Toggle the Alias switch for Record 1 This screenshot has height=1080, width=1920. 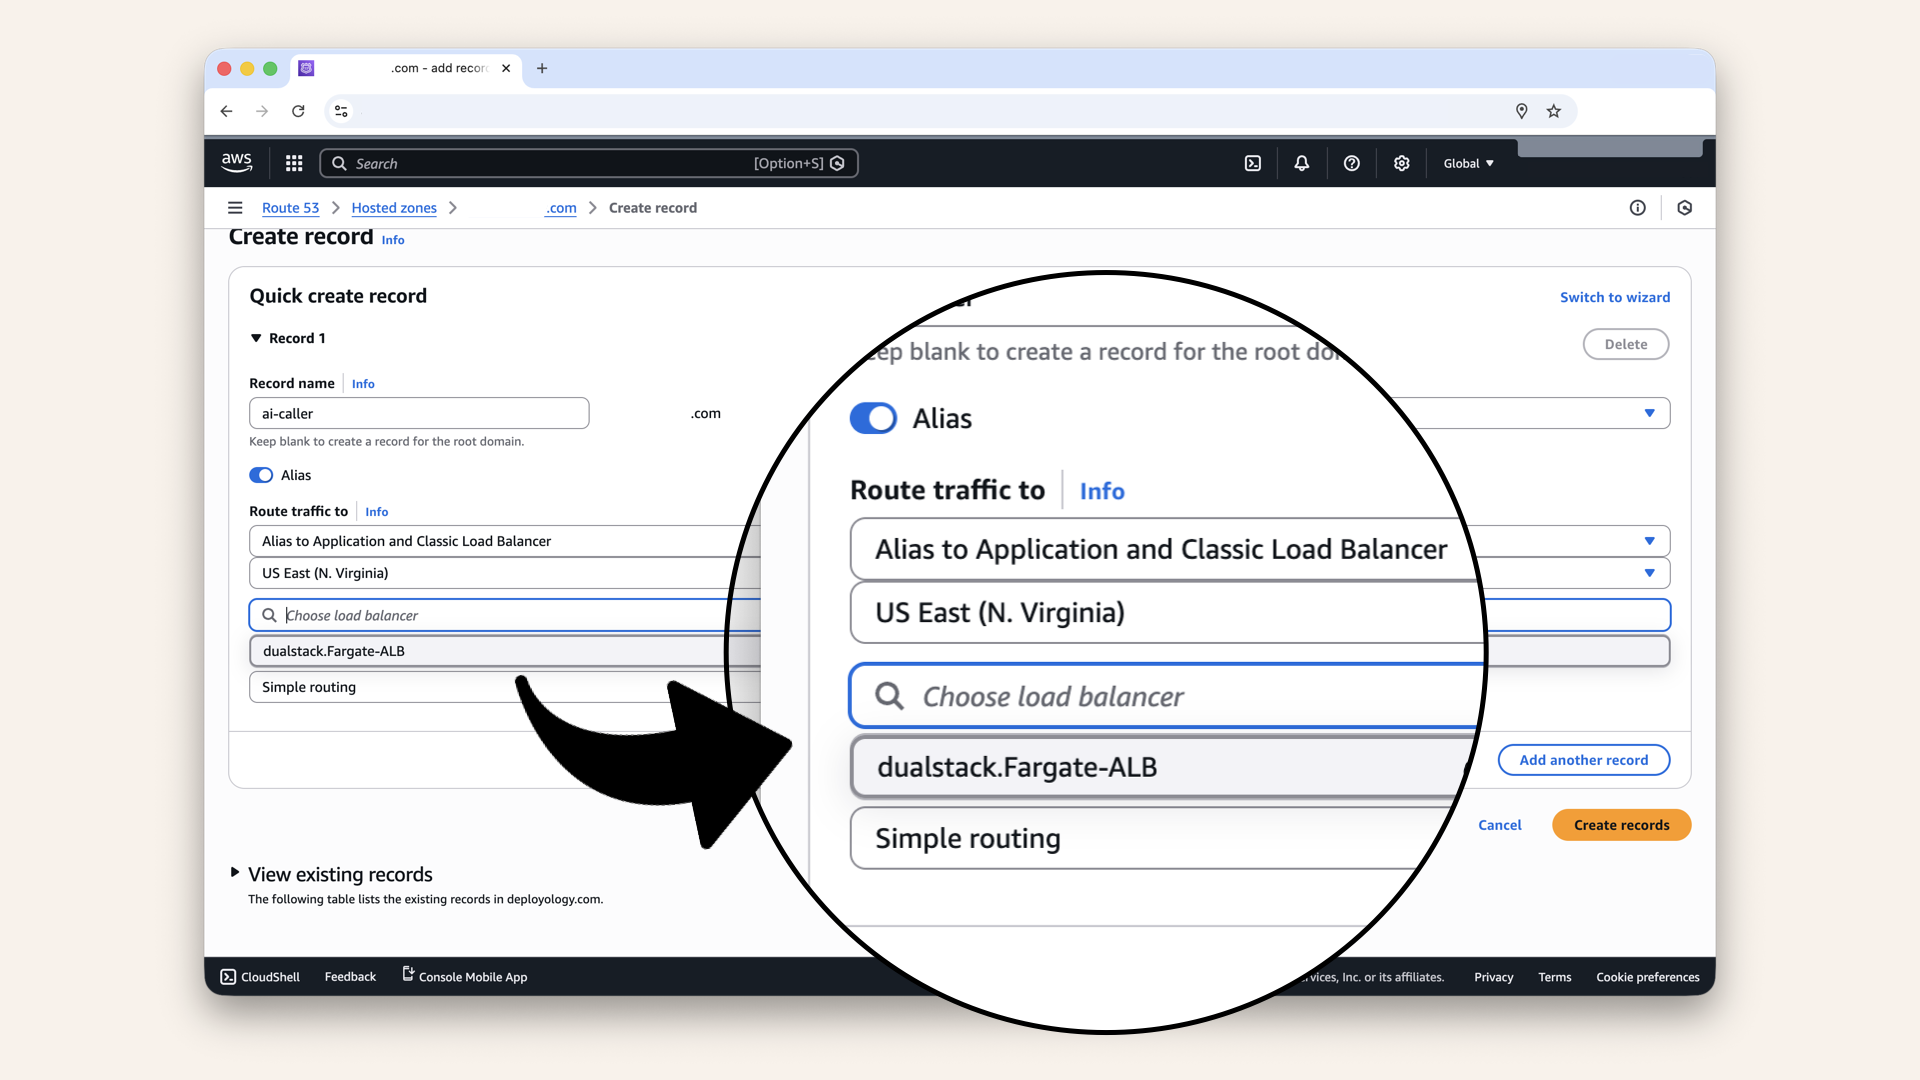[260, 475]
